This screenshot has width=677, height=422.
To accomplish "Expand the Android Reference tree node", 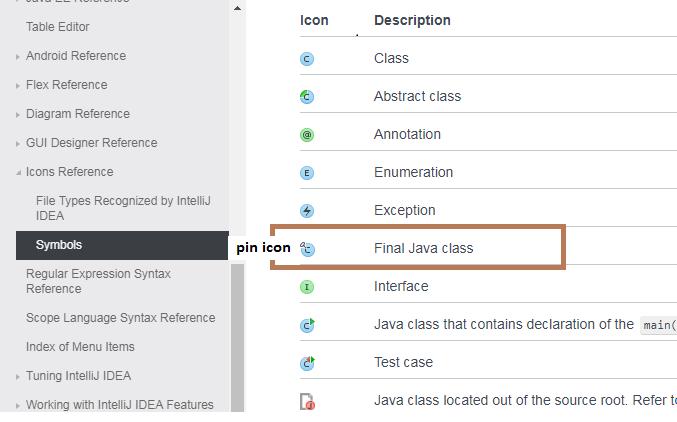I will [x=18, y=57].
